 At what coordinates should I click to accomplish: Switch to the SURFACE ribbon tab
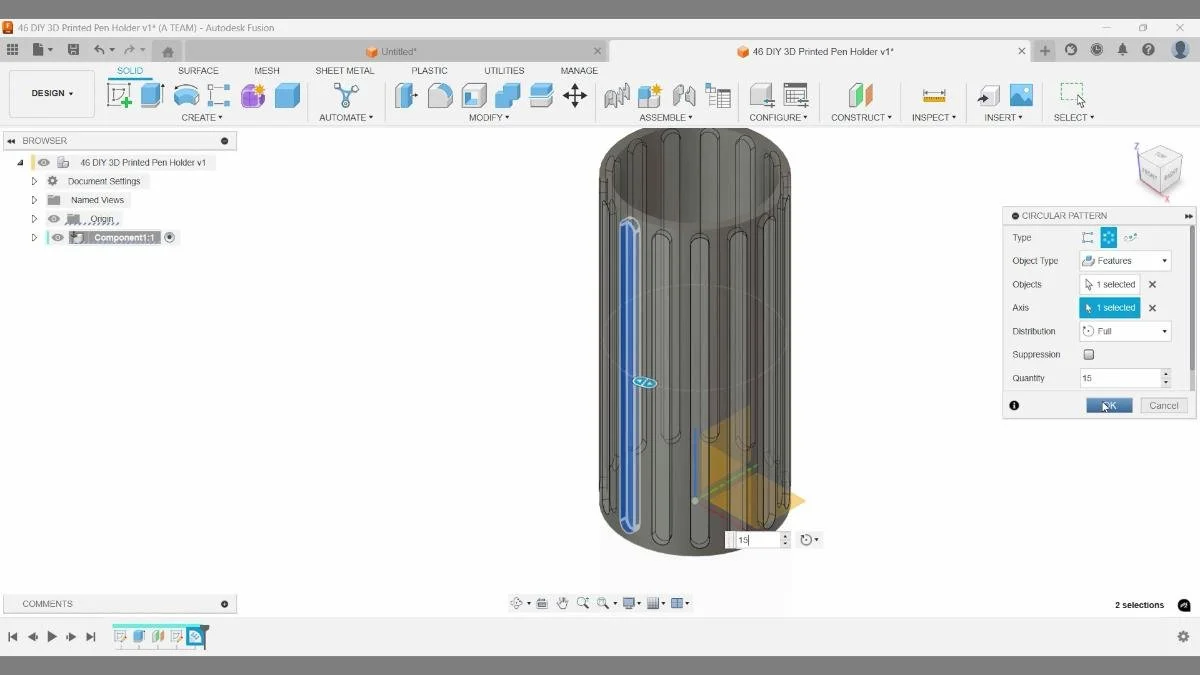point(198,70)
